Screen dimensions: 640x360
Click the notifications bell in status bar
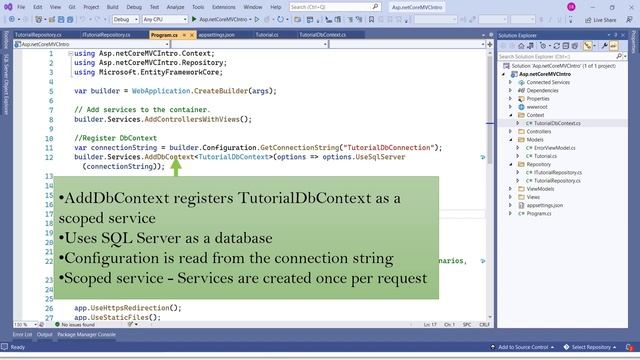coord(629,347)
